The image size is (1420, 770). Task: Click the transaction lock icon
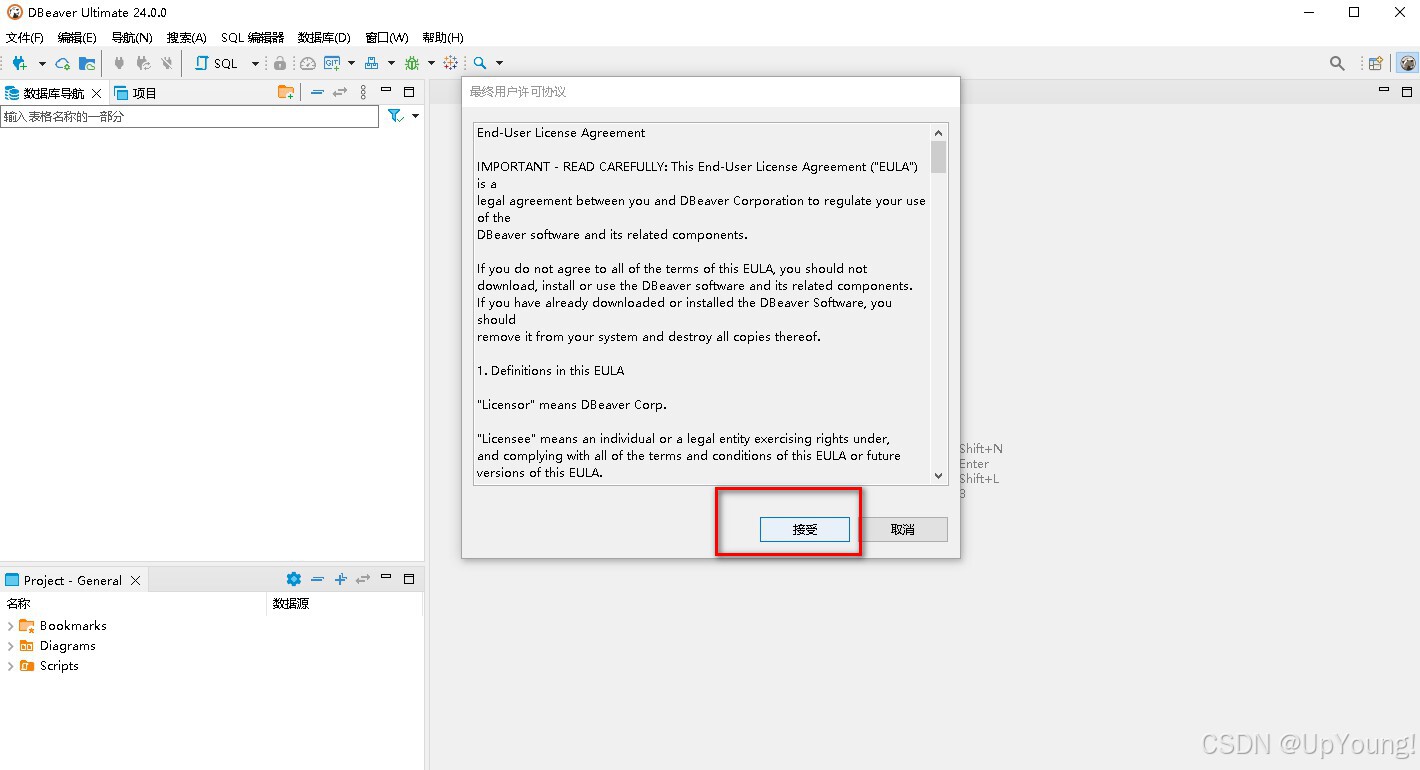[x=280, y=63]
